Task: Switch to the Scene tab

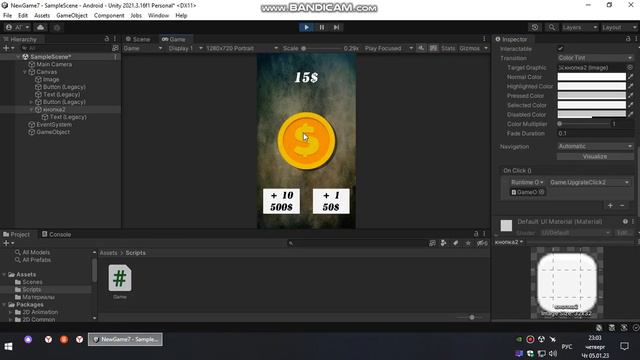Action: click(138, 39)
